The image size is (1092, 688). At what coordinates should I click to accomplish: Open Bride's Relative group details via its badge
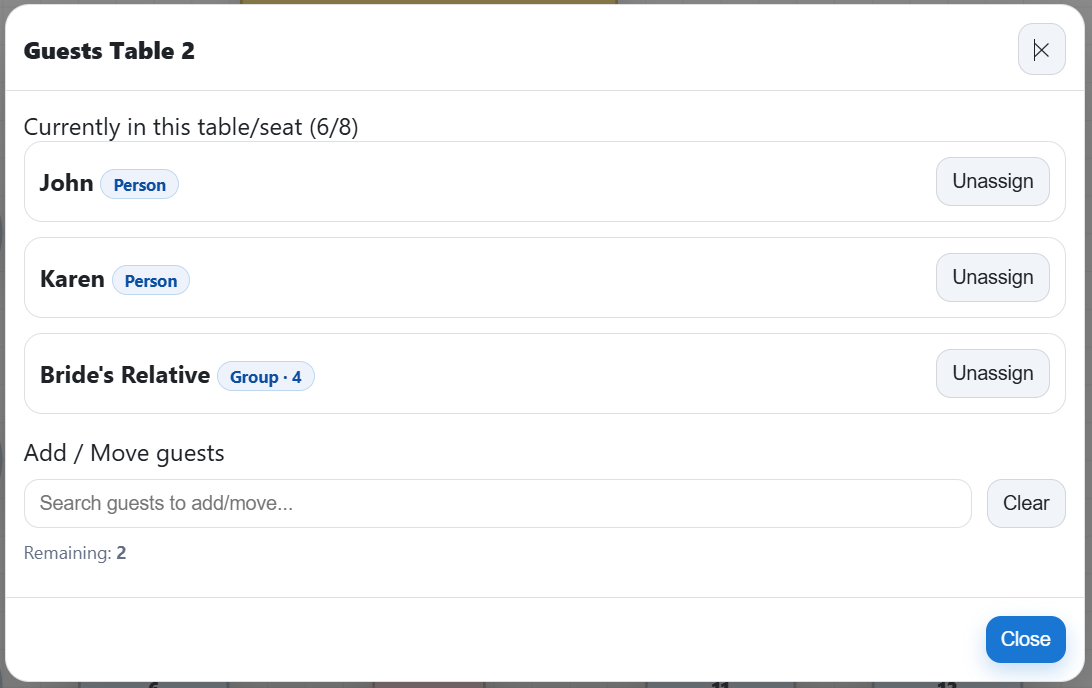pos(266,376)
